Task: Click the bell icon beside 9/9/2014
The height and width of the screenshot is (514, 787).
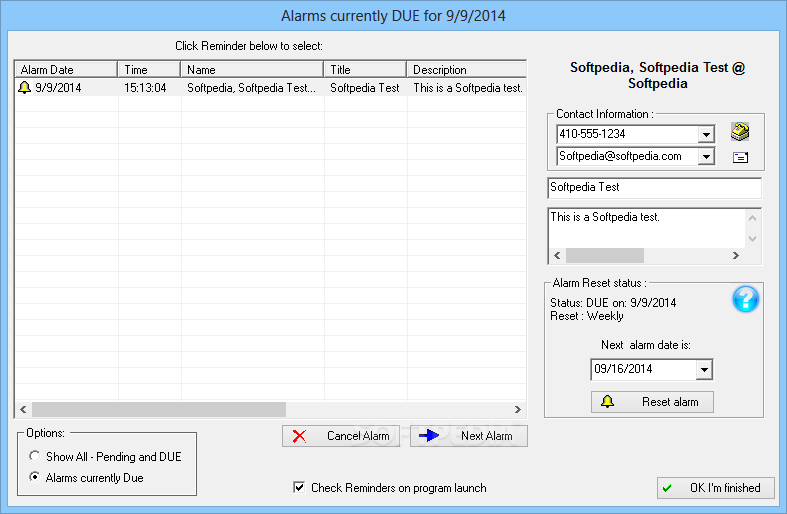Action: (24, 87)
